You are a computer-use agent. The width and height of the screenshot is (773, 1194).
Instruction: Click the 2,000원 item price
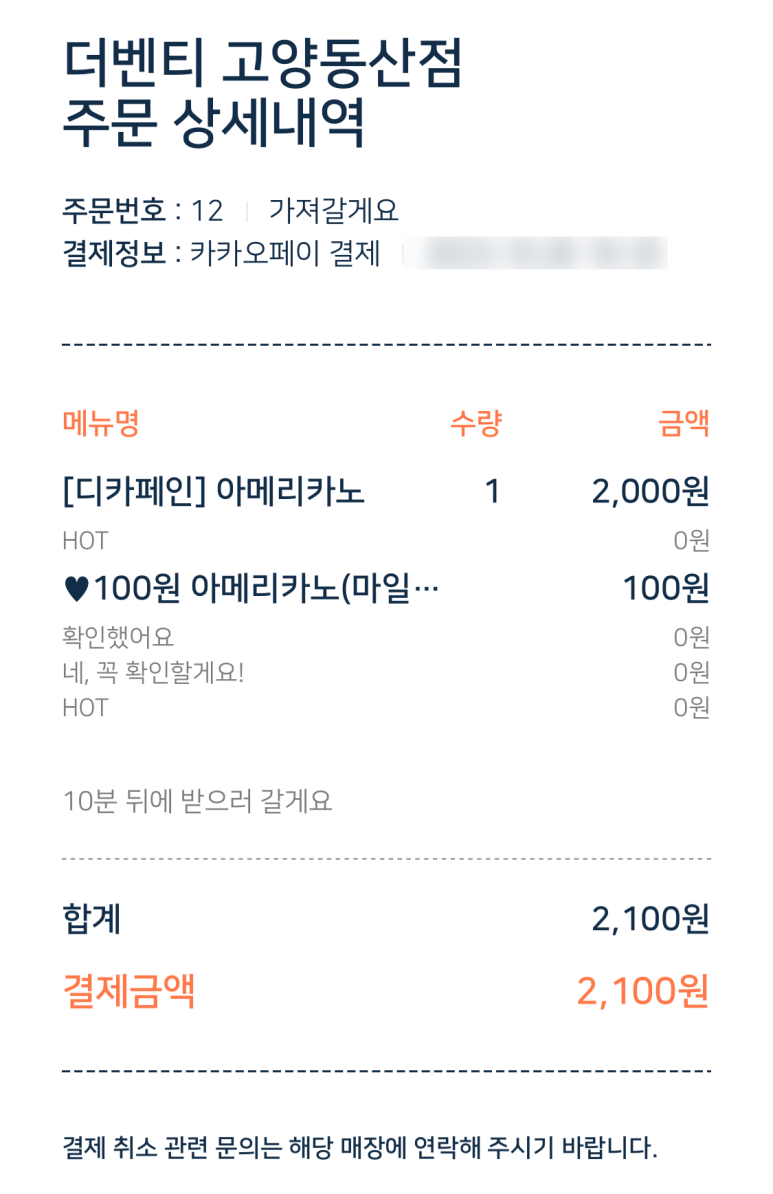pyautogui.click(x=650, y=492)
